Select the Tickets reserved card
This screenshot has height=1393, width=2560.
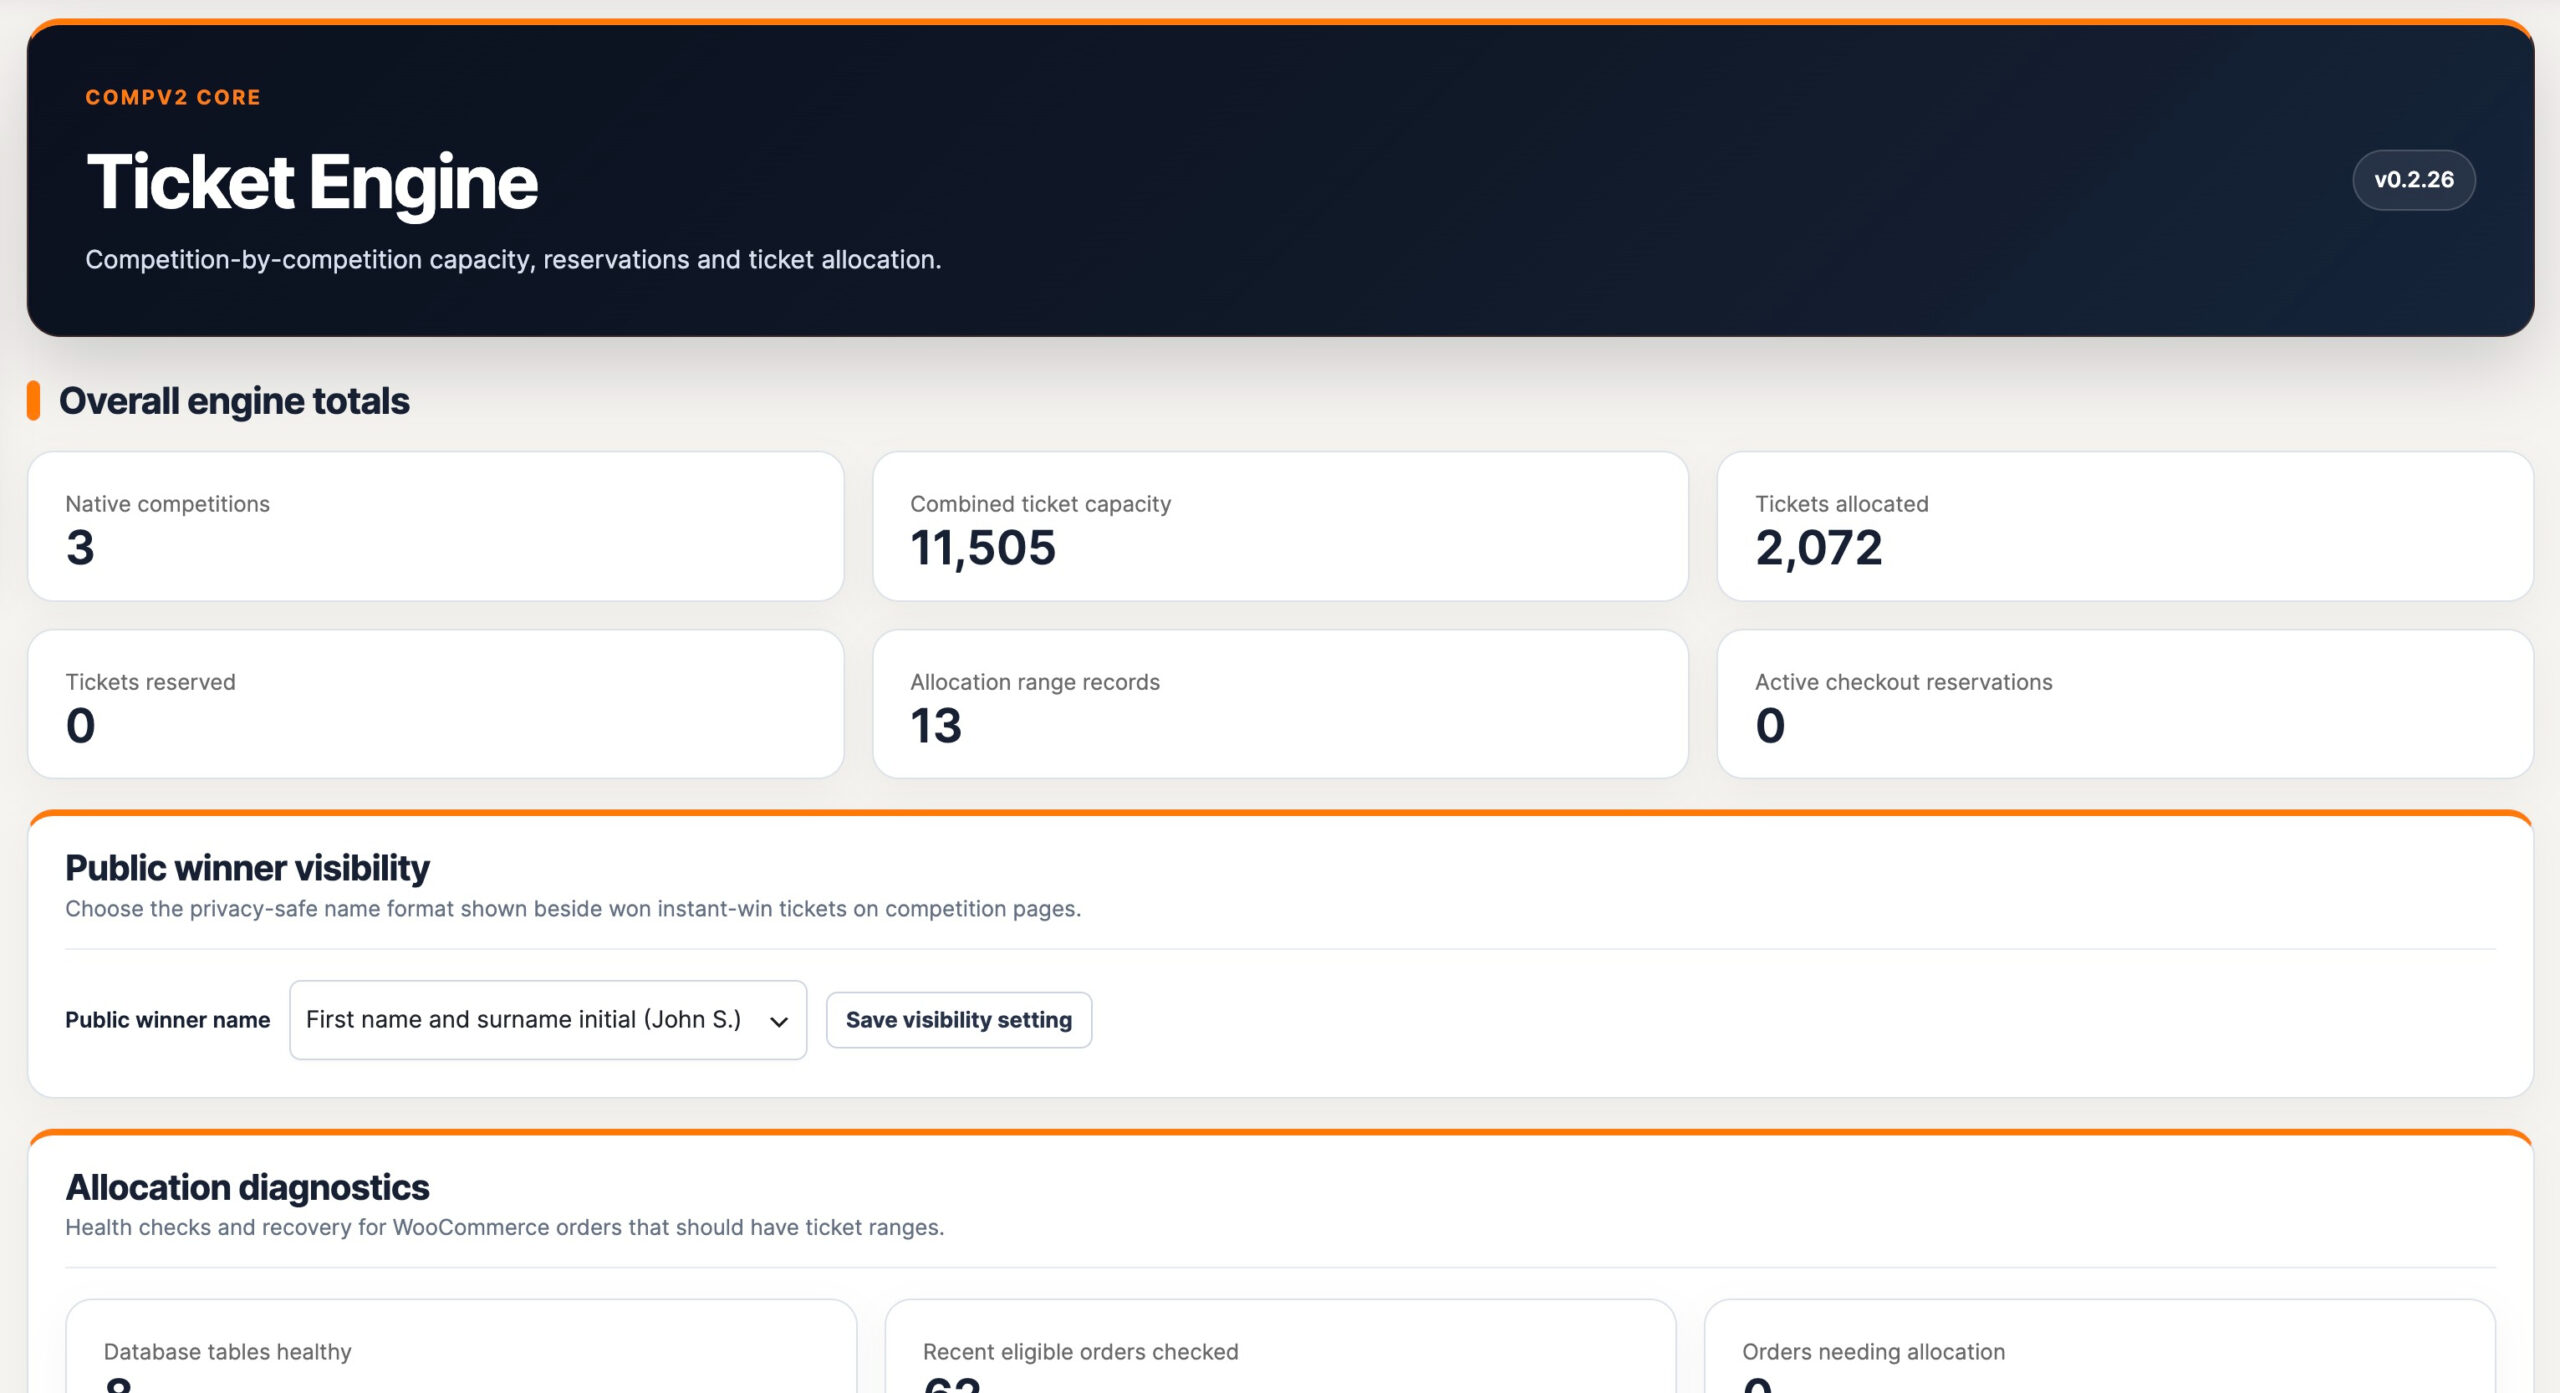pos(436,703)
